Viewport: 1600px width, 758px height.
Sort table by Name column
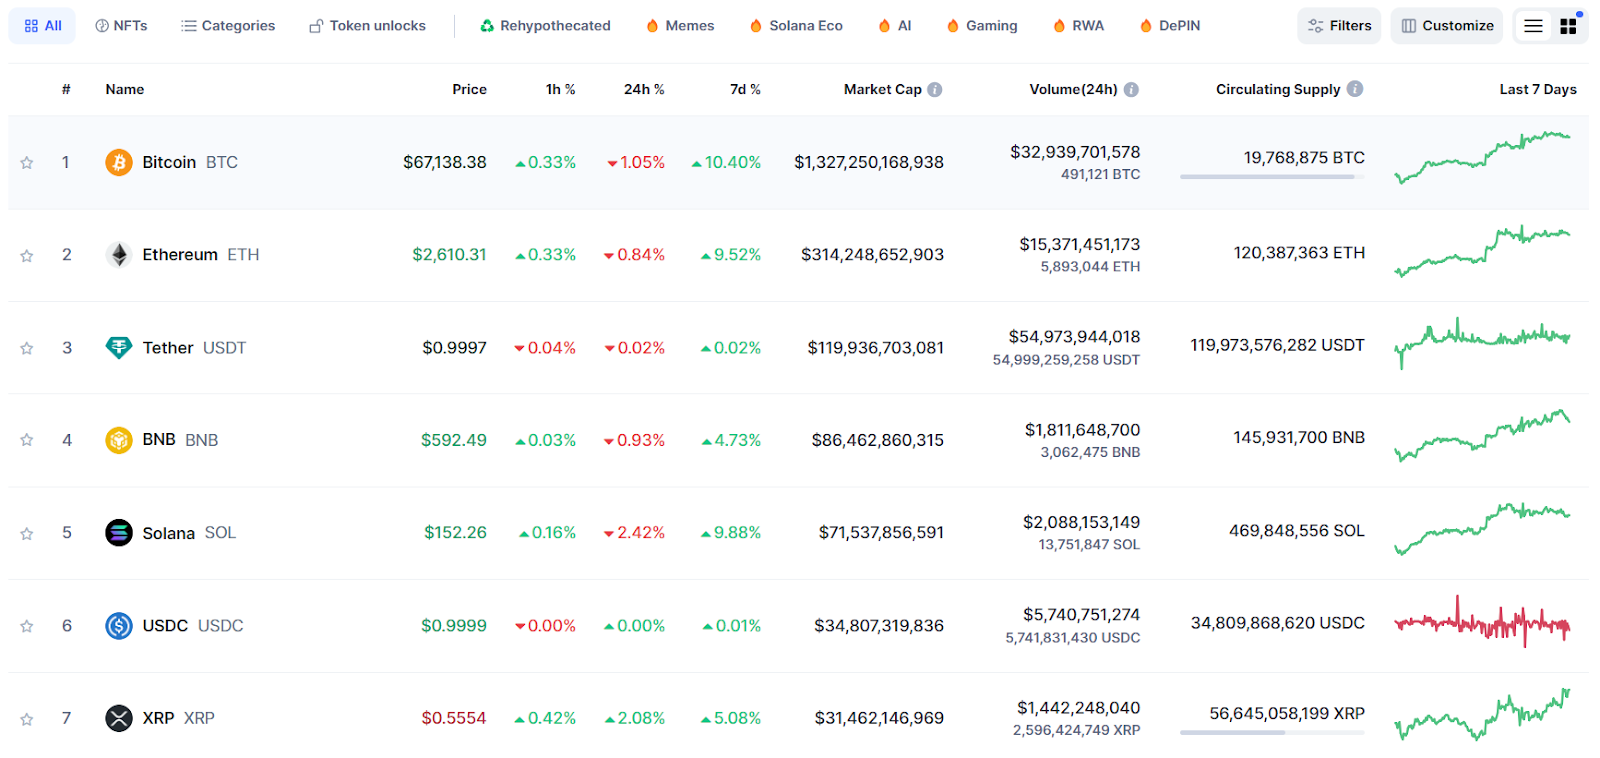click(x=125, y=89)
